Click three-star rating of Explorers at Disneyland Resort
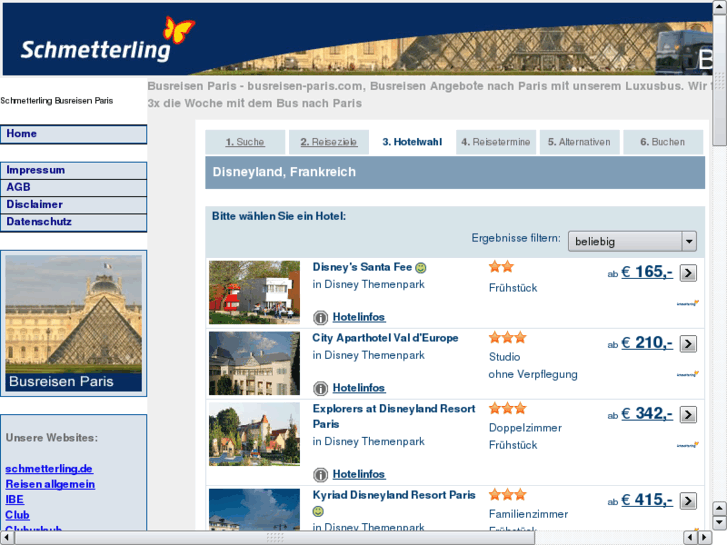The image size is (727, 545). (508, 408)
